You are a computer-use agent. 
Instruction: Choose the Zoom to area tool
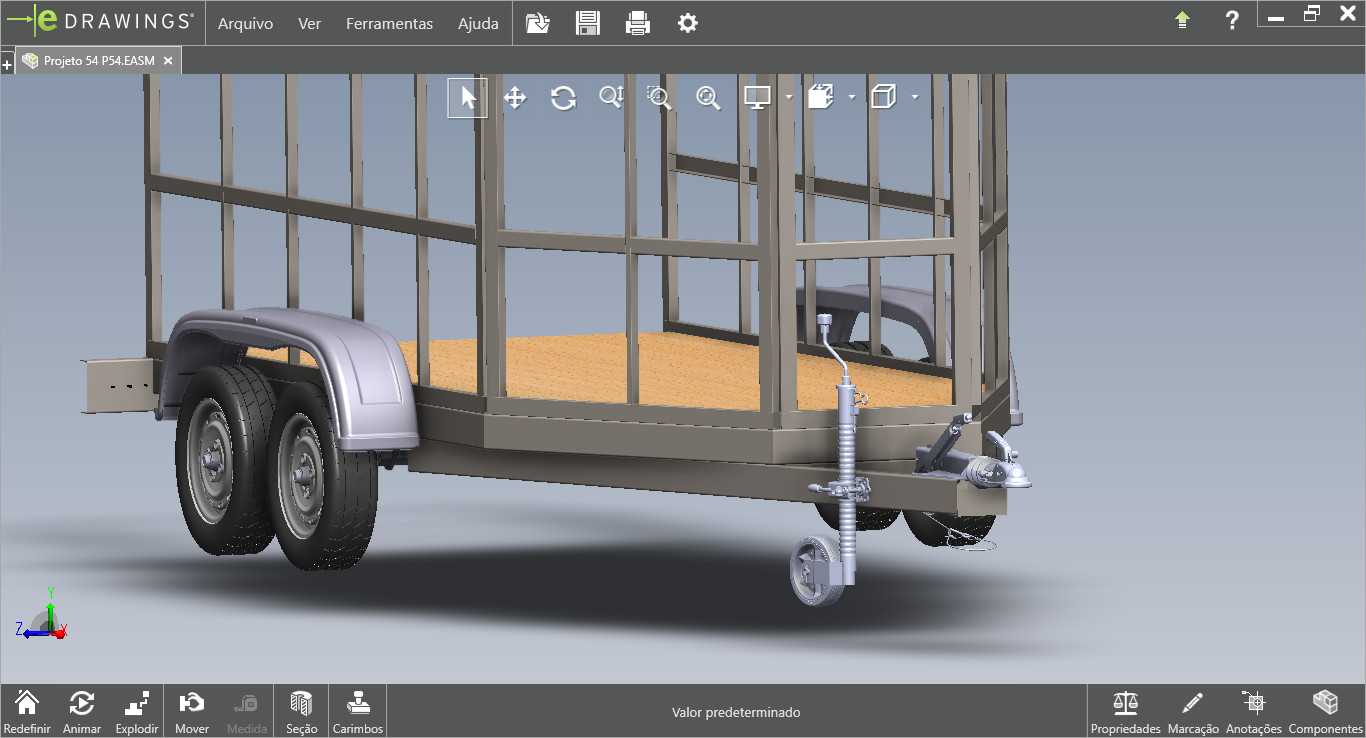click(659, 97)
